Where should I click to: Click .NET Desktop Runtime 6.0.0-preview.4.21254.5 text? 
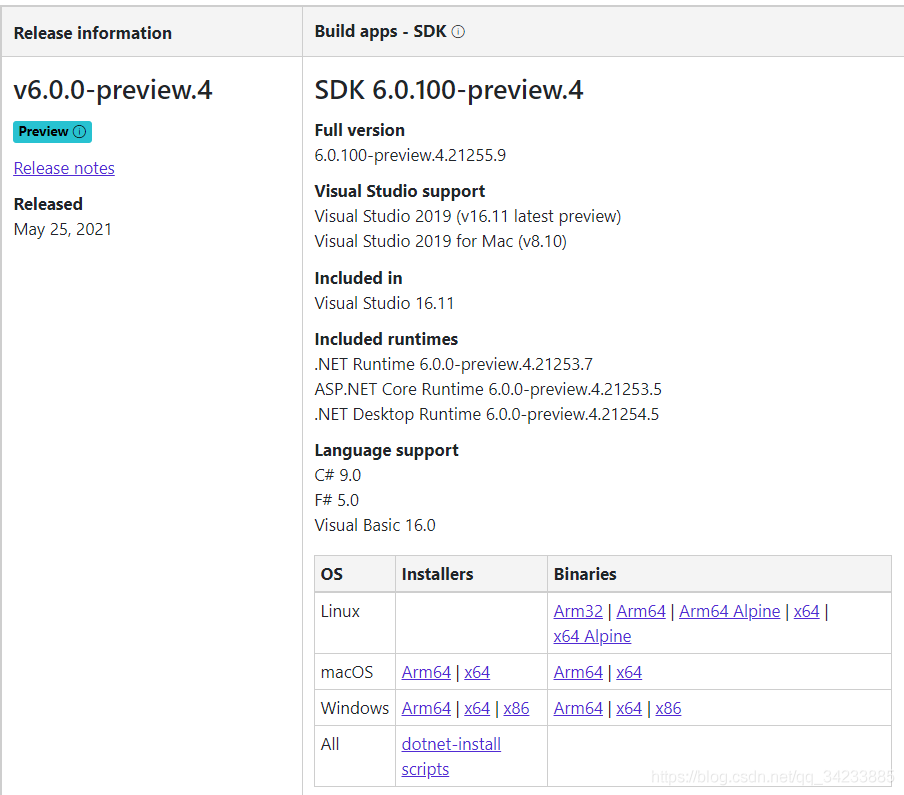tap(487, 414)
